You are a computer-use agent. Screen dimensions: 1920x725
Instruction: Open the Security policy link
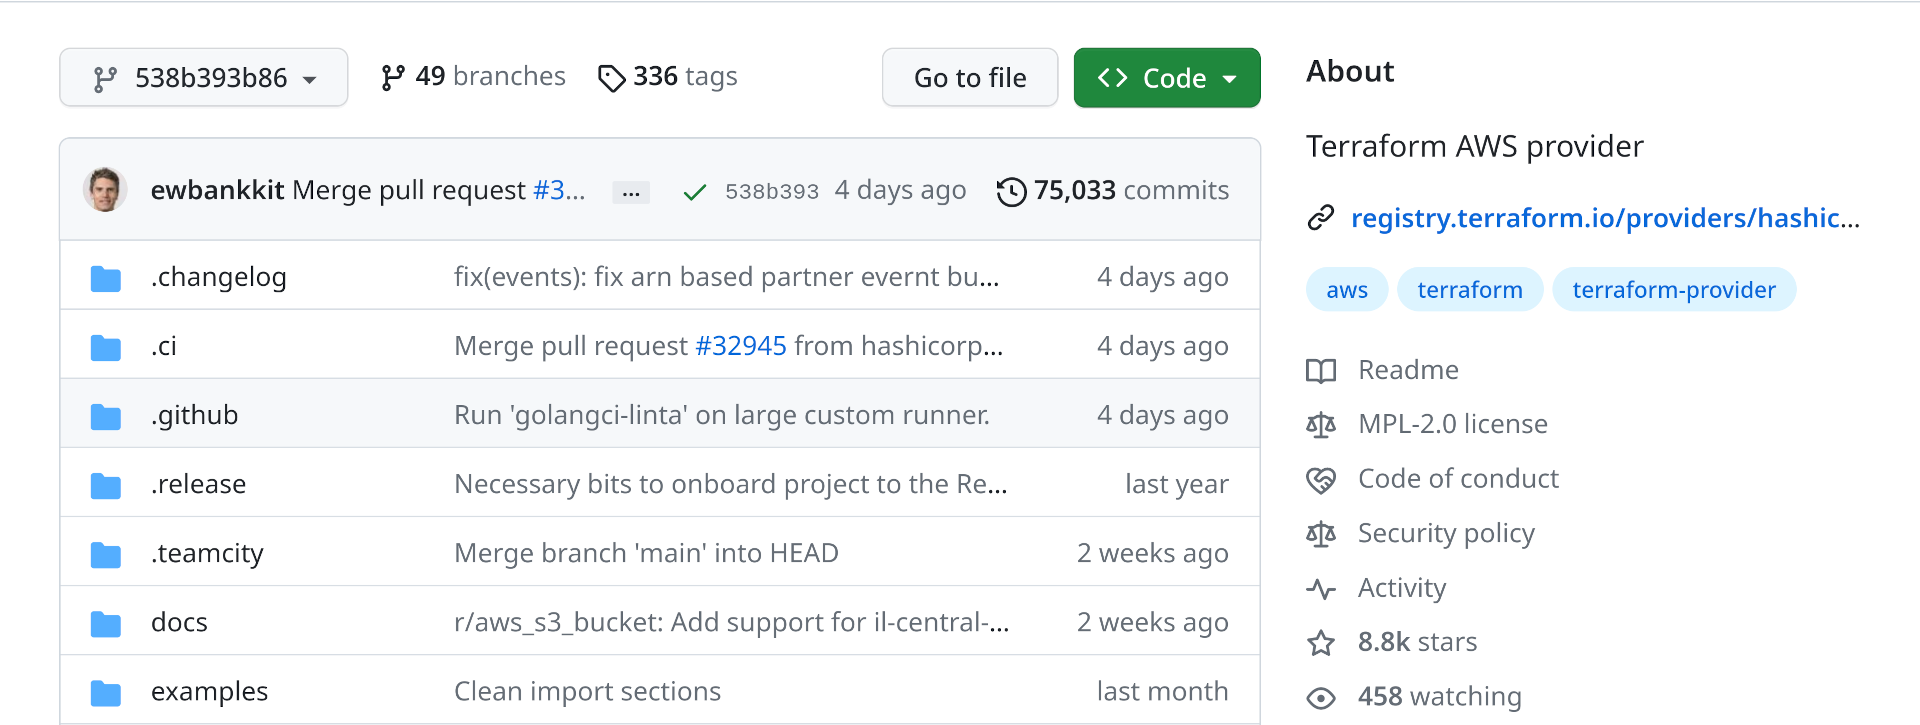pyautogui.click(x=1446, y=534)
